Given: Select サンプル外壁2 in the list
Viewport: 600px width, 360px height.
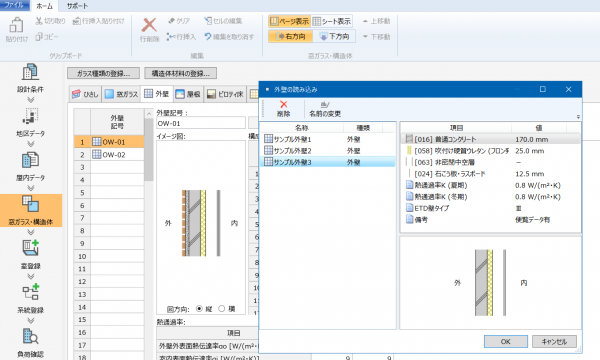Looking at the screenshot, I should 328,151.
